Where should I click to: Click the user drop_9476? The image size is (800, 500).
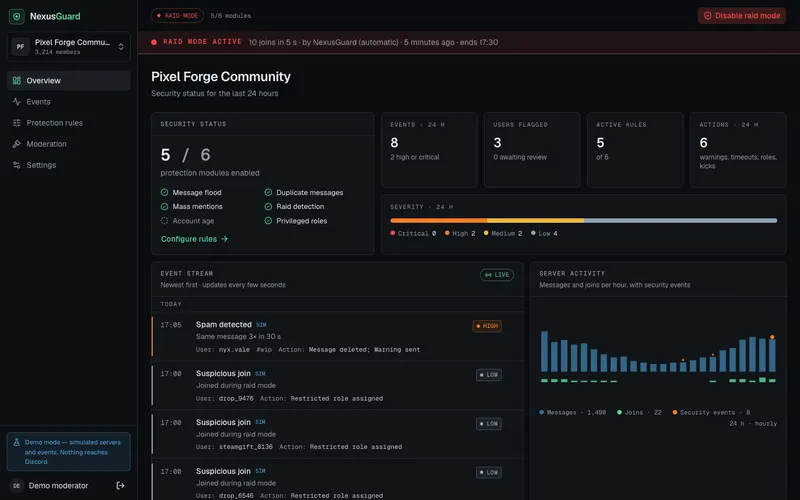[236, 398]
